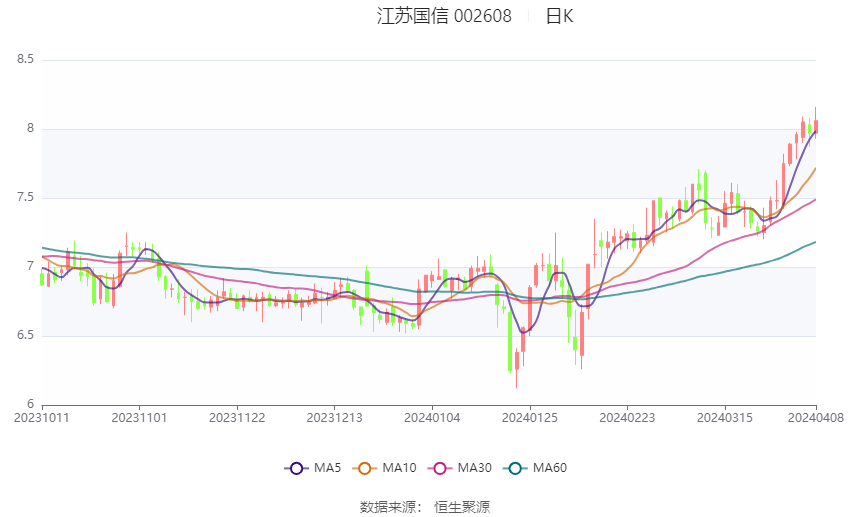Click y-axis value 8

[x=30, y=128]
